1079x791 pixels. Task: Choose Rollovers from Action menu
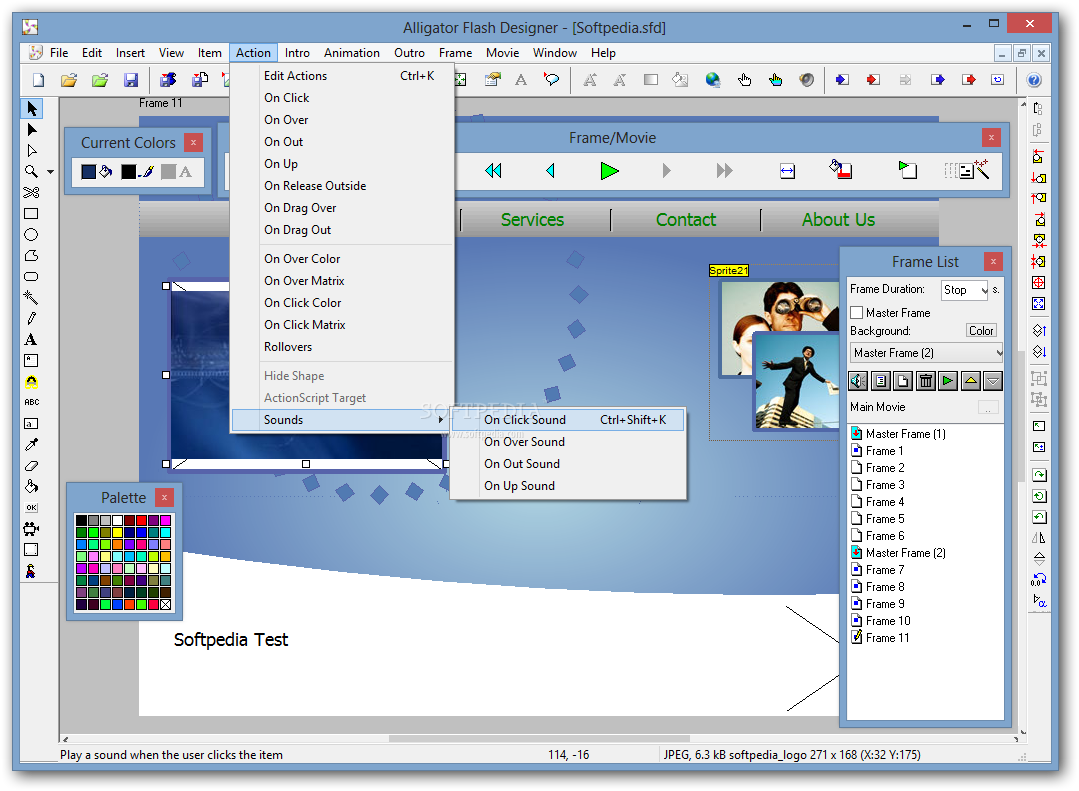point(343,347)
